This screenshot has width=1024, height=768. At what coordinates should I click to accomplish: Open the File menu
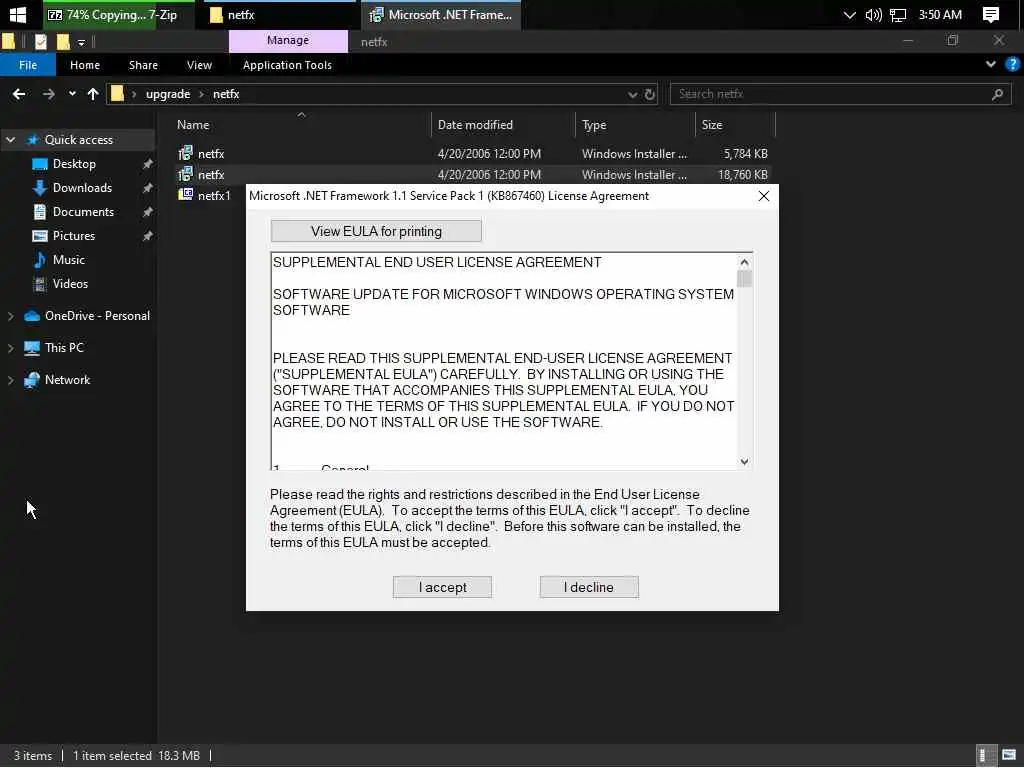(27, 65)
